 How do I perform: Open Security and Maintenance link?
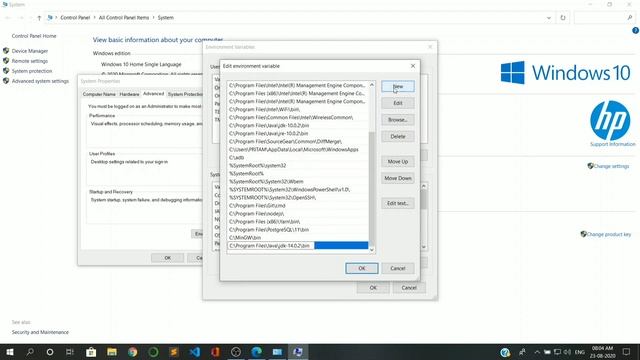click(40, 332)
